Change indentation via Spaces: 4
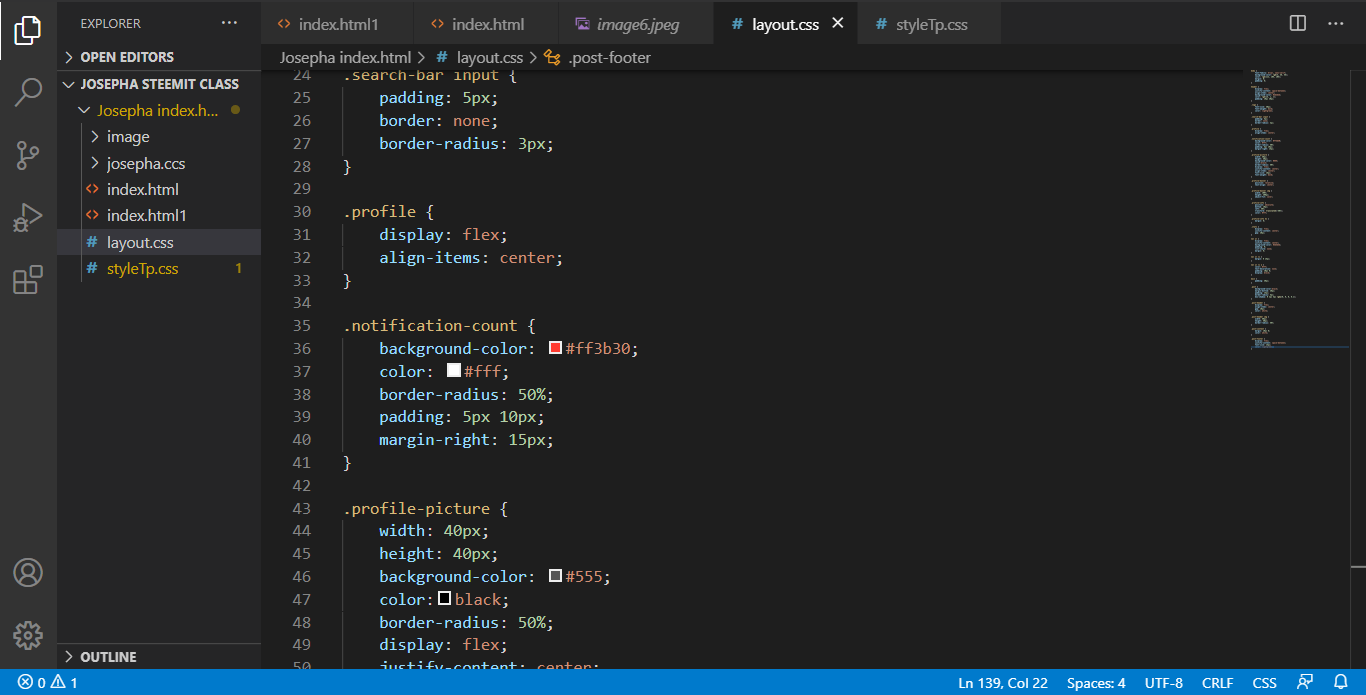The image size is (1366, 695). (x=1096, y=683)
